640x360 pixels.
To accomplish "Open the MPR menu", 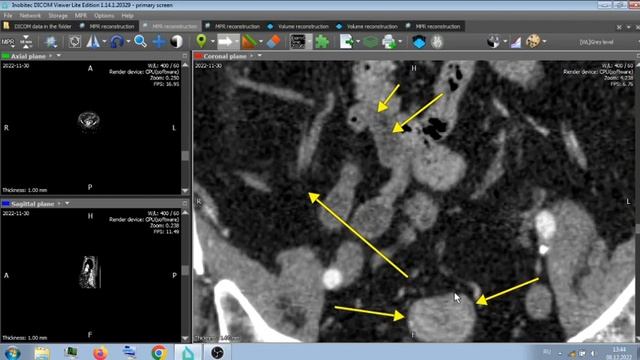I will coord(80,16).
